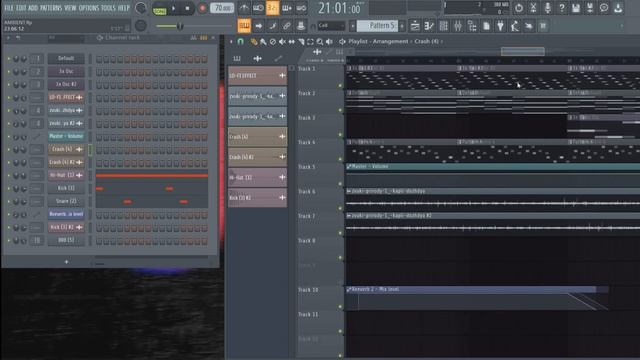Open the Snare (2) channel button
Screen dimensions: 640x360
pos(66,201)
